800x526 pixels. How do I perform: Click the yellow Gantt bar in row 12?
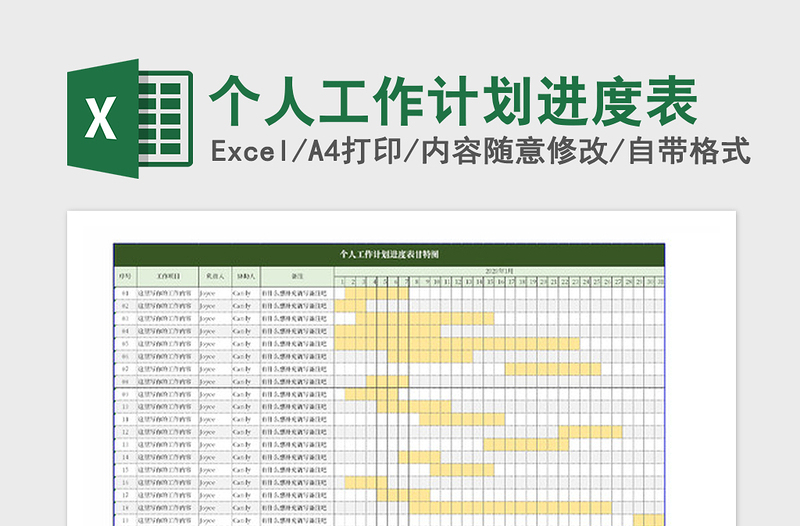click(590, 432)
